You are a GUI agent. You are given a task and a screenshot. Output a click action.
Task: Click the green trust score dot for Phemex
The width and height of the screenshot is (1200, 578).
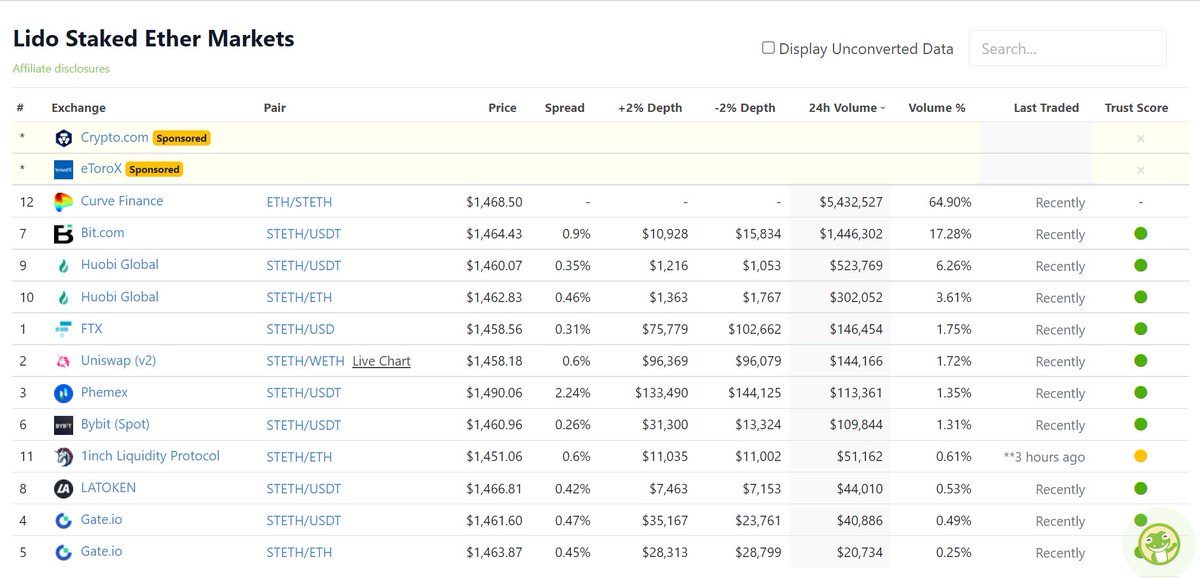1140,393
